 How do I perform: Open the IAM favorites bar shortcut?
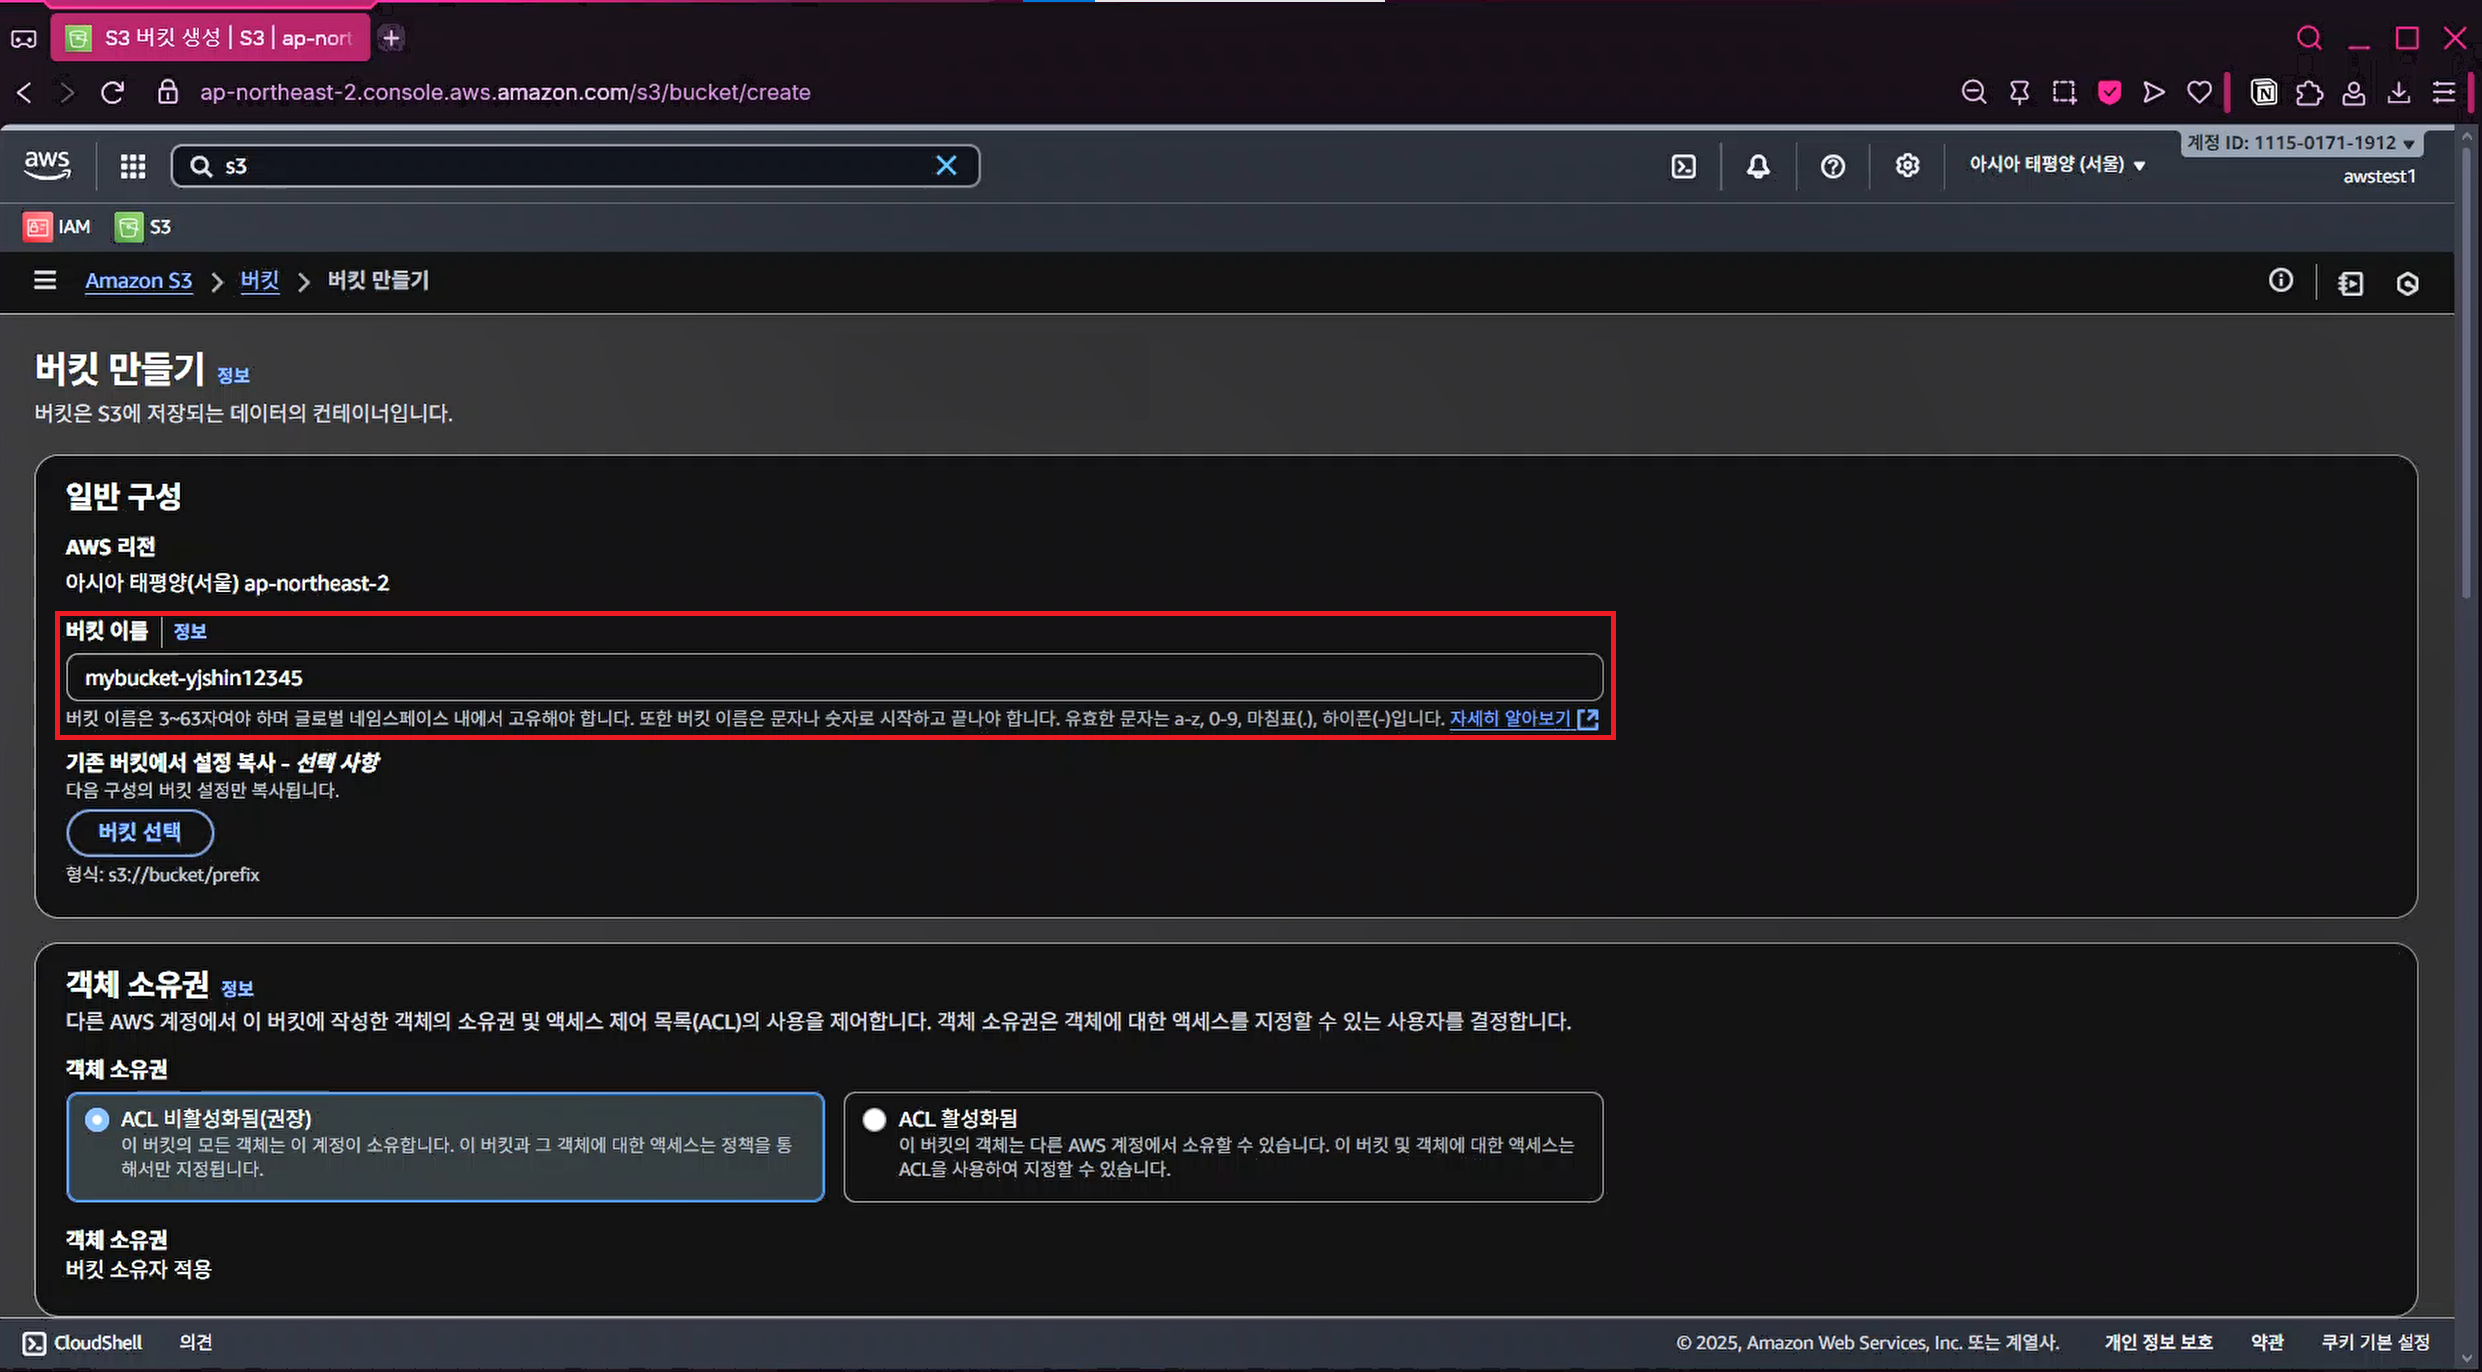coord(57,227)
